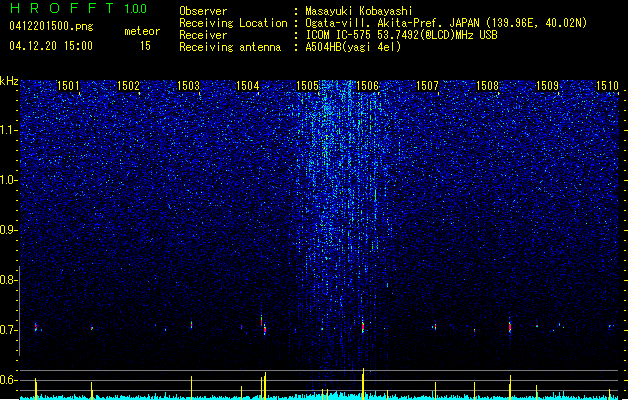Click the 0.6 kHz axis label
Viewport: 629px width, 400px height.
(x=9, y=380)
